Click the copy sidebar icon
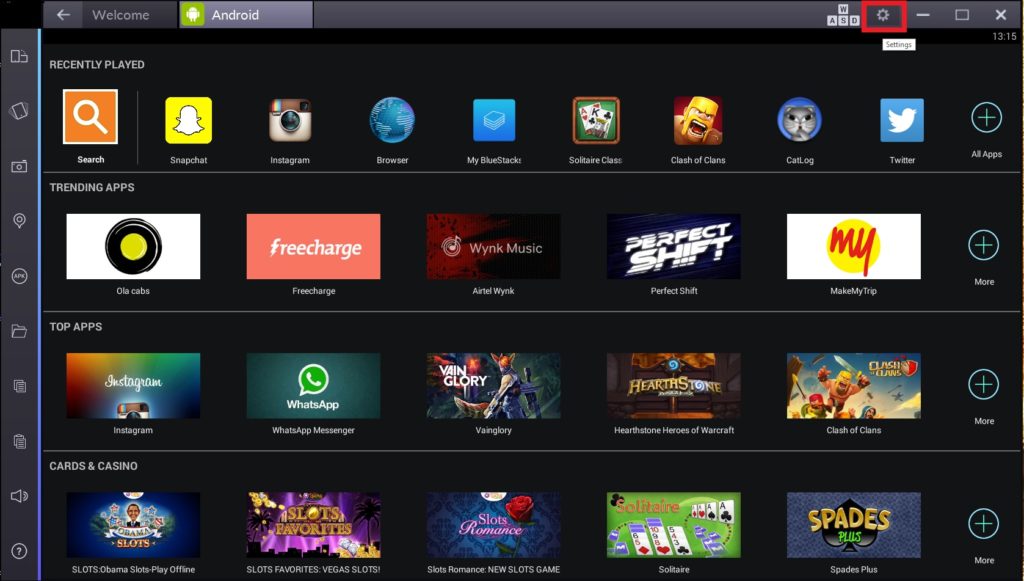This screenshot has height=581, width=1024. [x=19, y=386]
